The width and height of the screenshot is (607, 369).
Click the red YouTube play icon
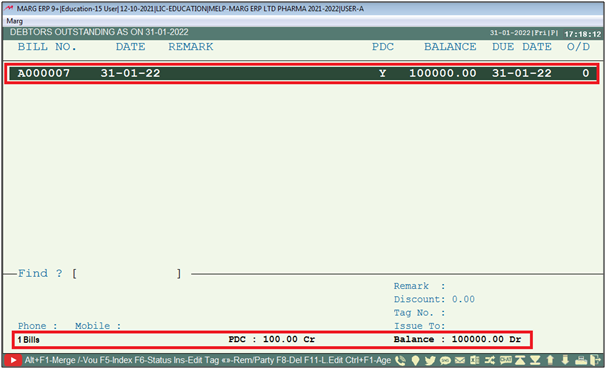pos(13,360)
